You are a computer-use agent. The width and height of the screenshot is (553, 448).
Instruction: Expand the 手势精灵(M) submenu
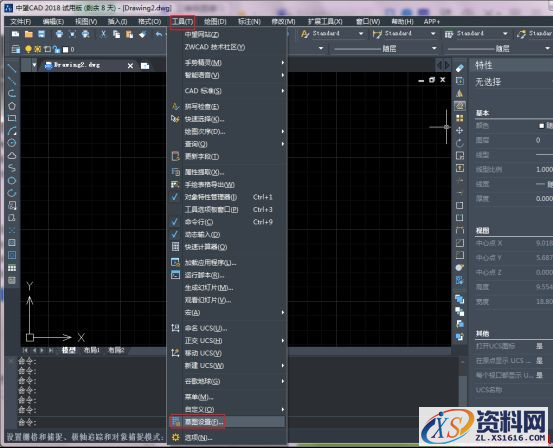[227, 63]
